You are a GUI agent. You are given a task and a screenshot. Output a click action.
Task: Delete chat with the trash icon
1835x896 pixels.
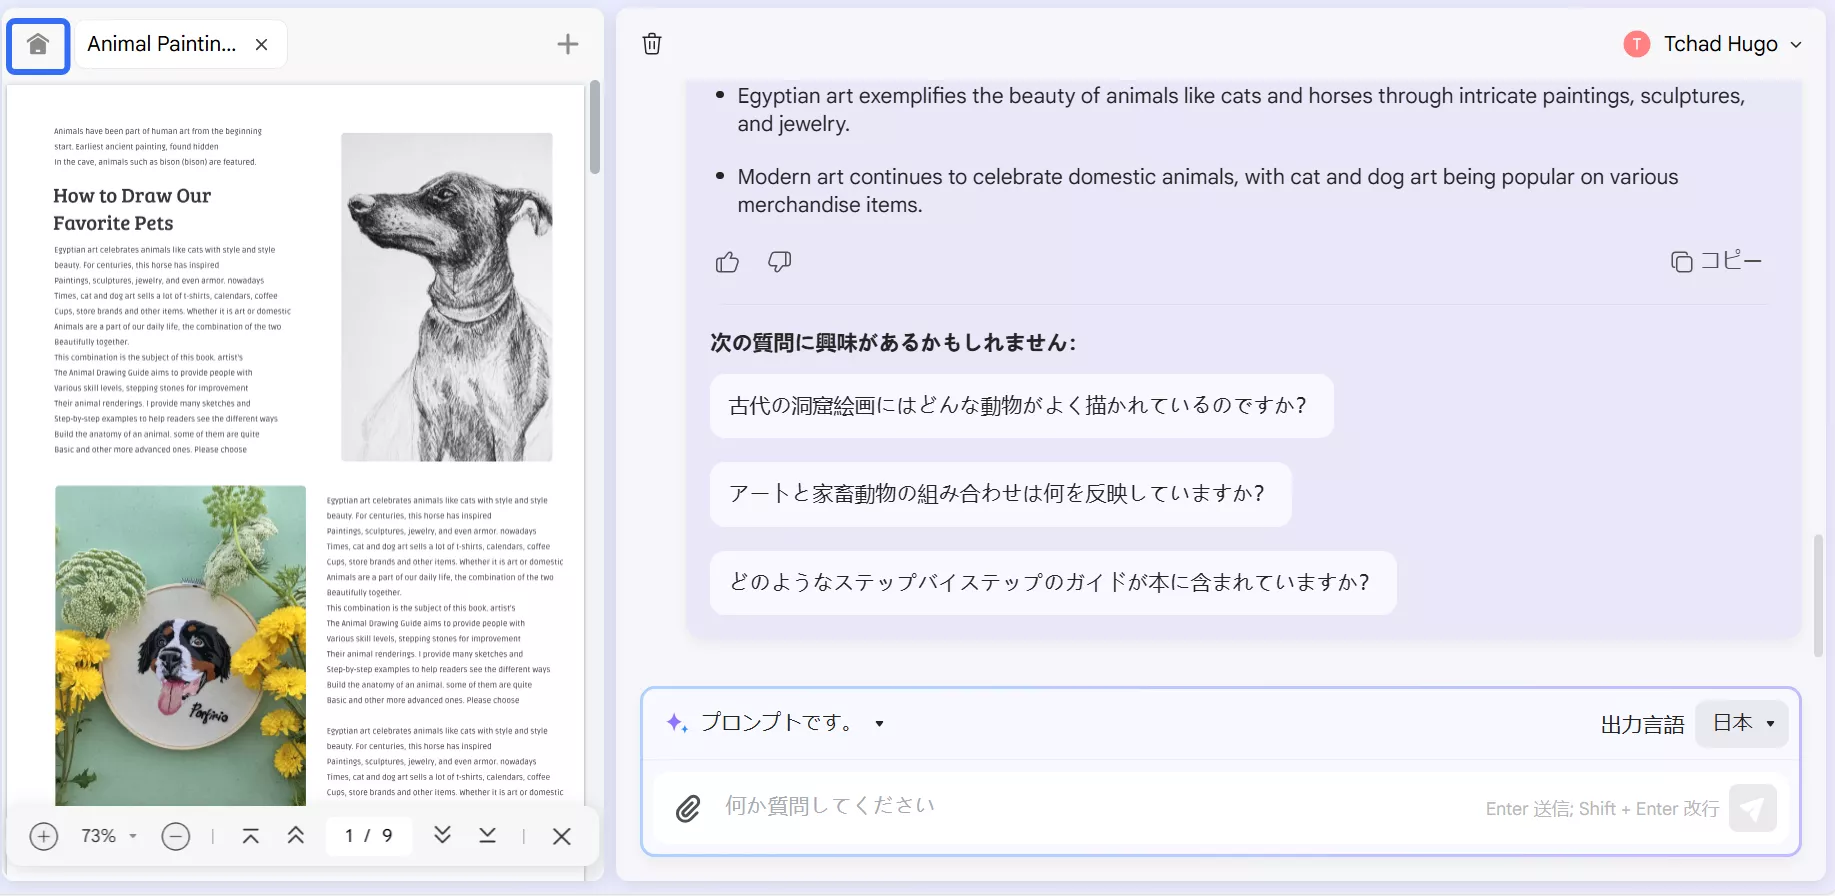(x=652, y=44)
